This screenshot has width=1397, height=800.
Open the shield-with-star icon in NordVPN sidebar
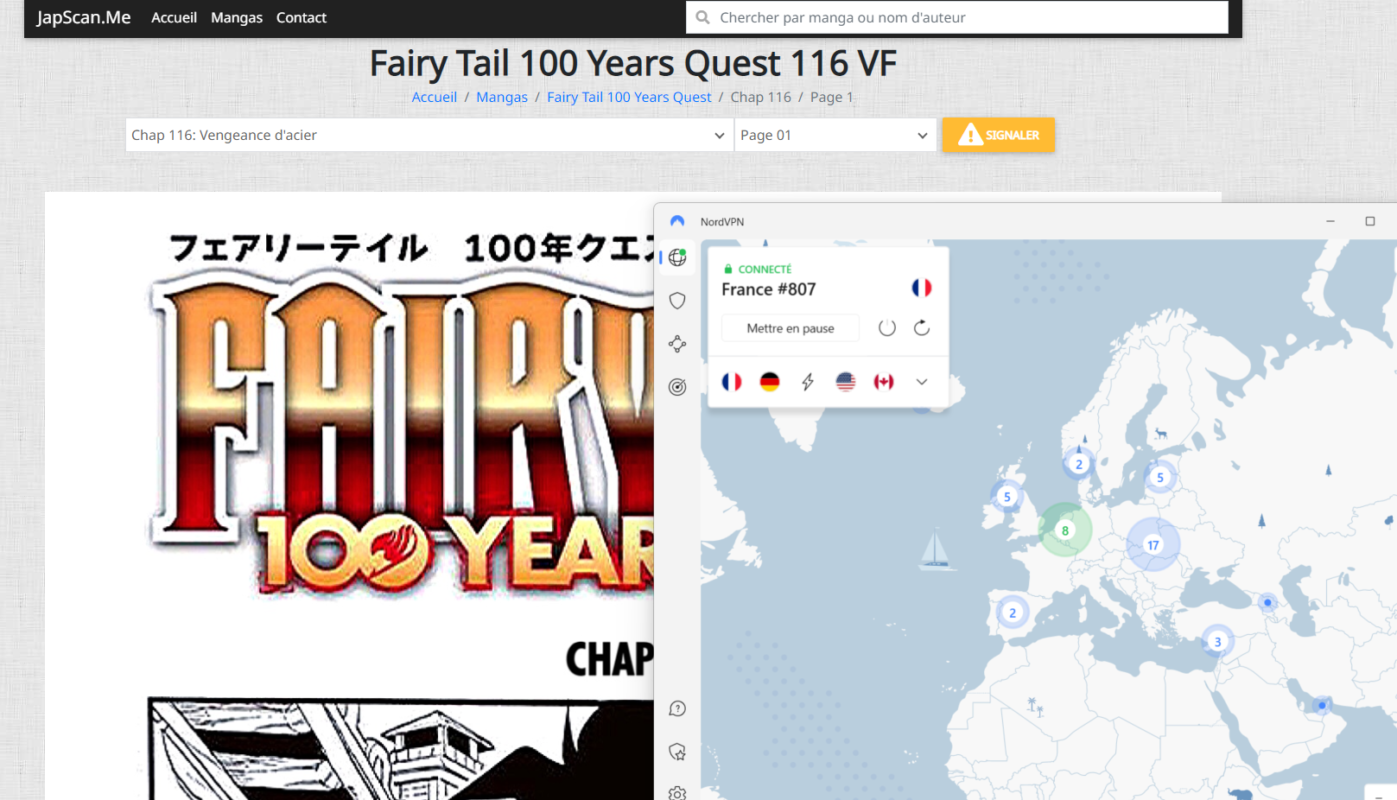coord(678,751)
